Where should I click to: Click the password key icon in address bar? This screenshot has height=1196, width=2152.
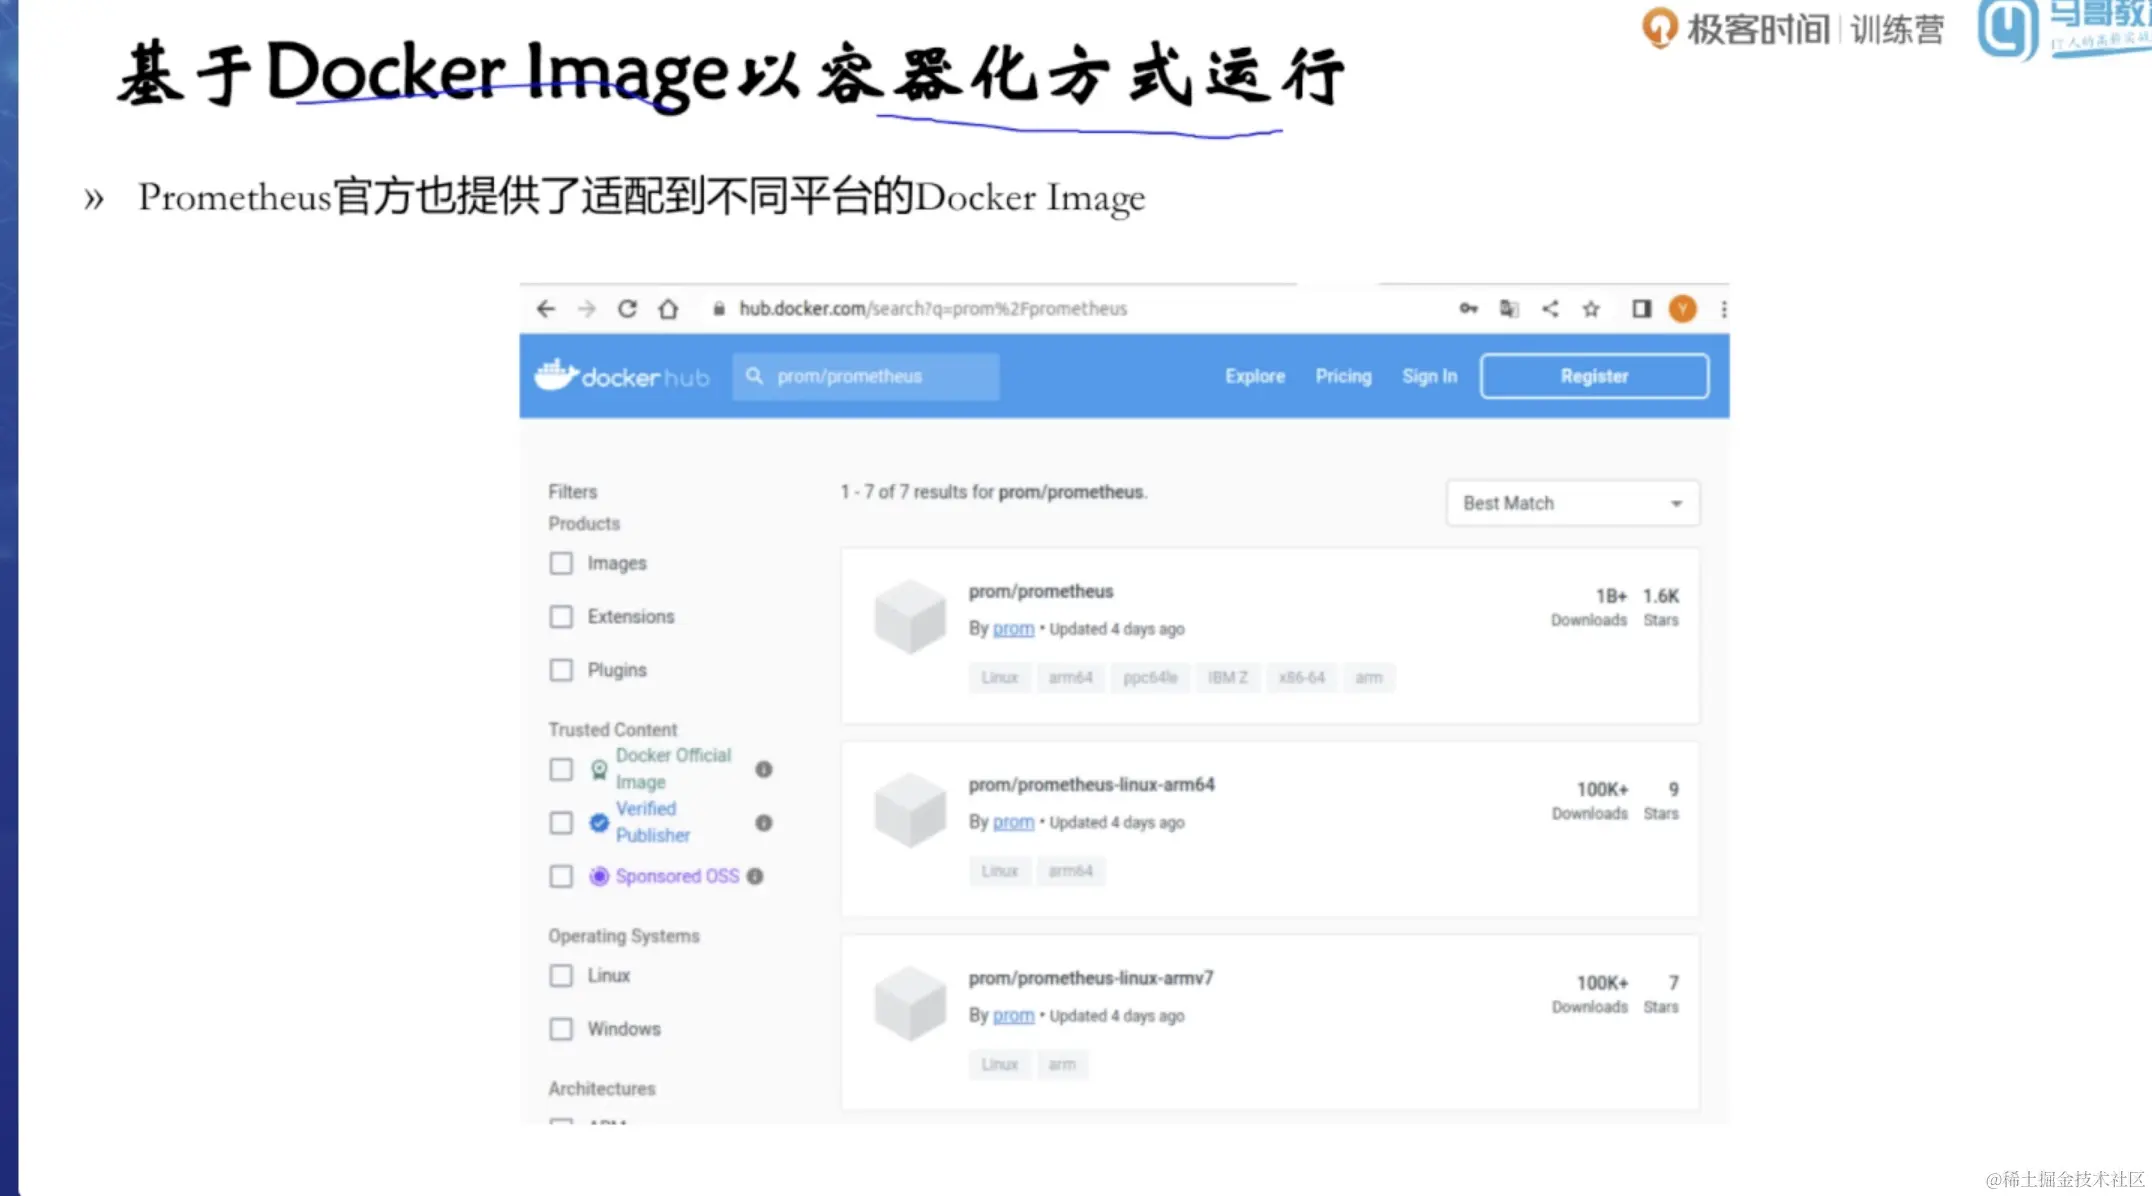pyautogui.click(x=1468, y=309)
